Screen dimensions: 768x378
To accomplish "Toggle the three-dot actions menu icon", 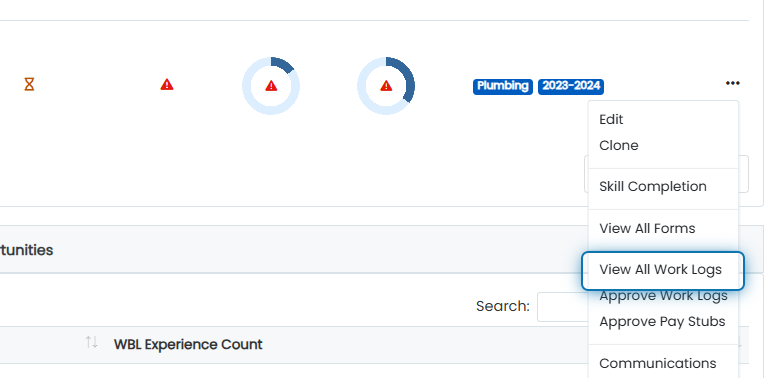I will pyautogui.click(x=732, y=83).
